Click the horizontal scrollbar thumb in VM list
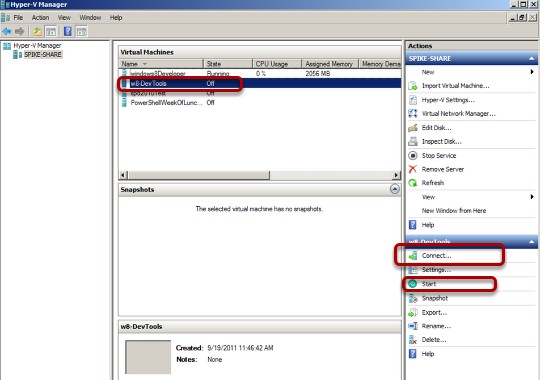 pyautogui.click(x=199, y=175)
